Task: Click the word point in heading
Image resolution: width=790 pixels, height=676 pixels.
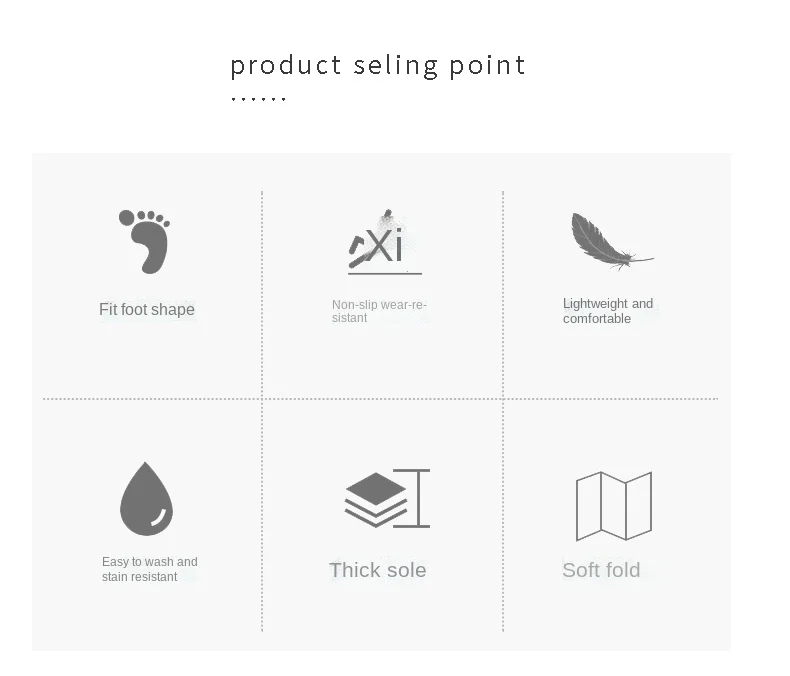Action: (487, 66)
